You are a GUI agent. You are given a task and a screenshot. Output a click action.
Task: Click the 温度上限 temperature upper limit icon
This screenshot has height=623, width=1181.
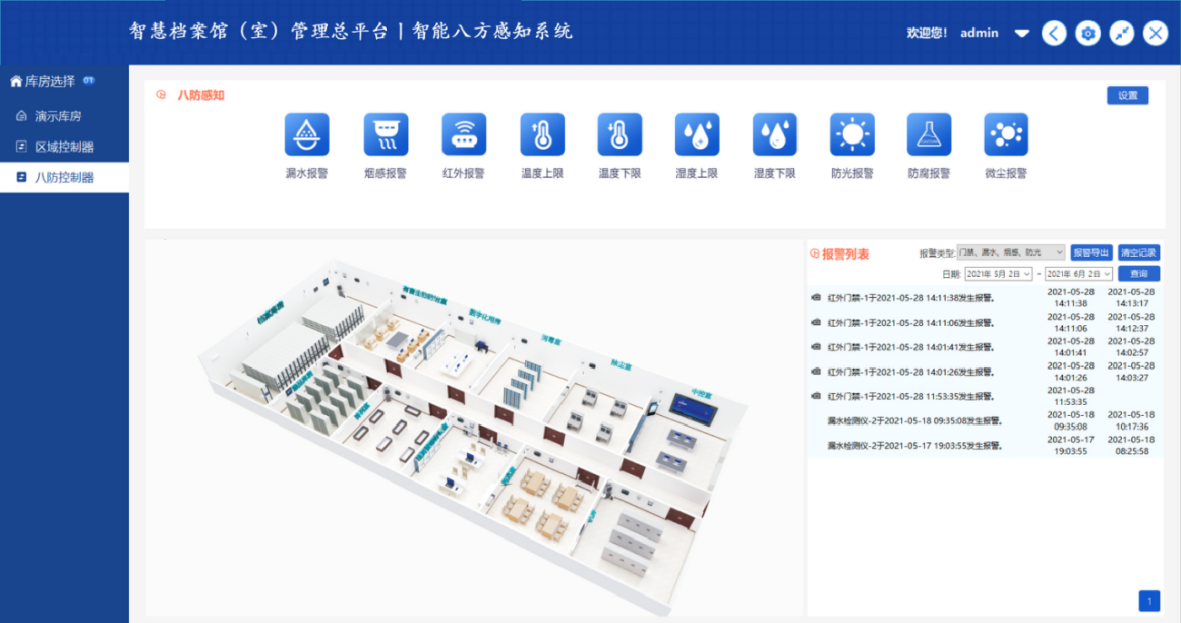pyautogui.click(x=542, y=134)
